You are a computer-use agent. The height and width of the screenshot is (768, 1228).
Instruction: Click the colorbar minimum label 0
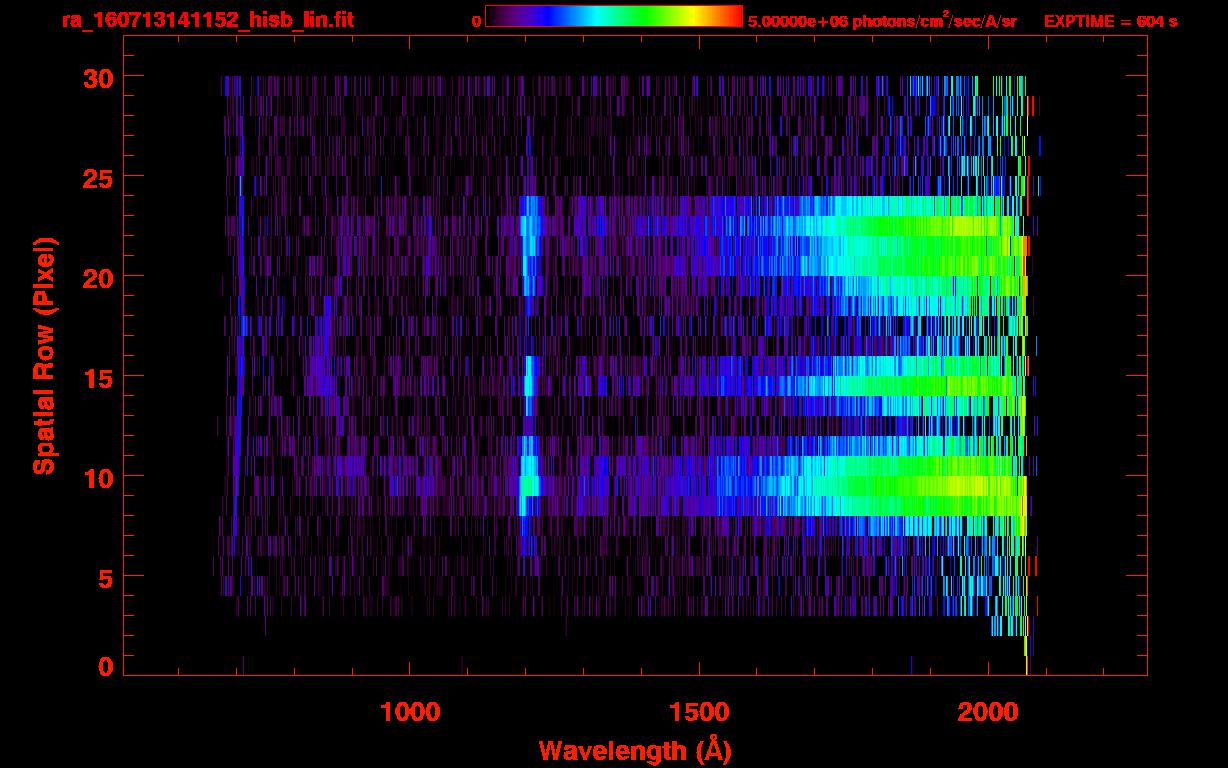476,21
